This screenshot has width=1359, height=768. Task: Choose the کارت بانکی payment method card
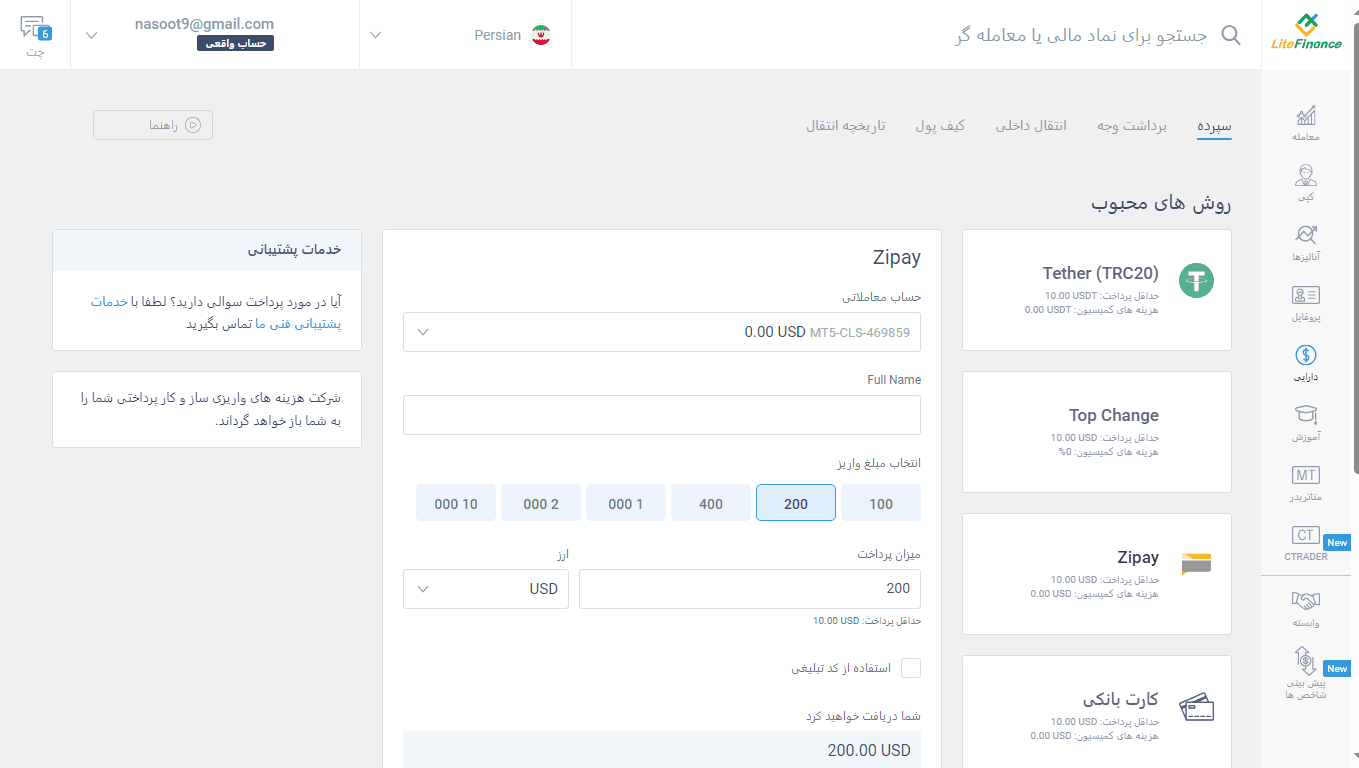tap(1097, 712)
